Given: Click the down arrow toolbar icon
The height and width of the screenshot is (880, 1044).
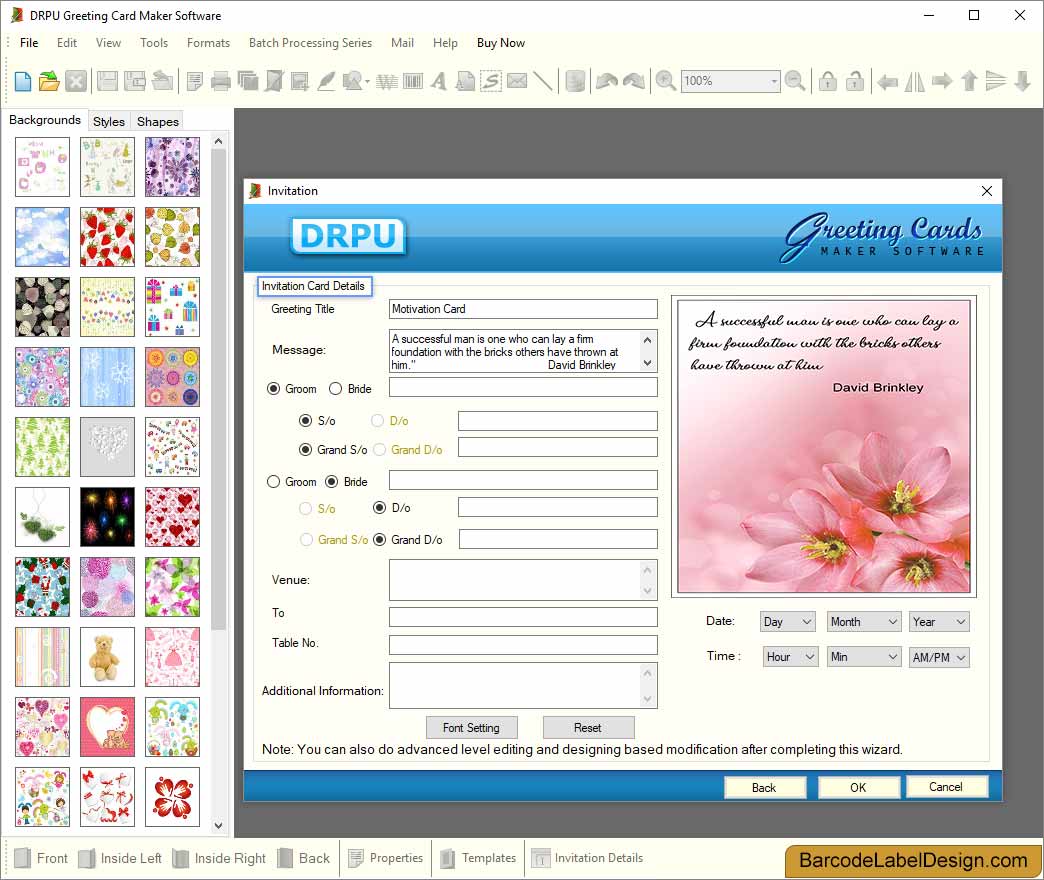Looking at the screenshot, I should (1023, 81).
